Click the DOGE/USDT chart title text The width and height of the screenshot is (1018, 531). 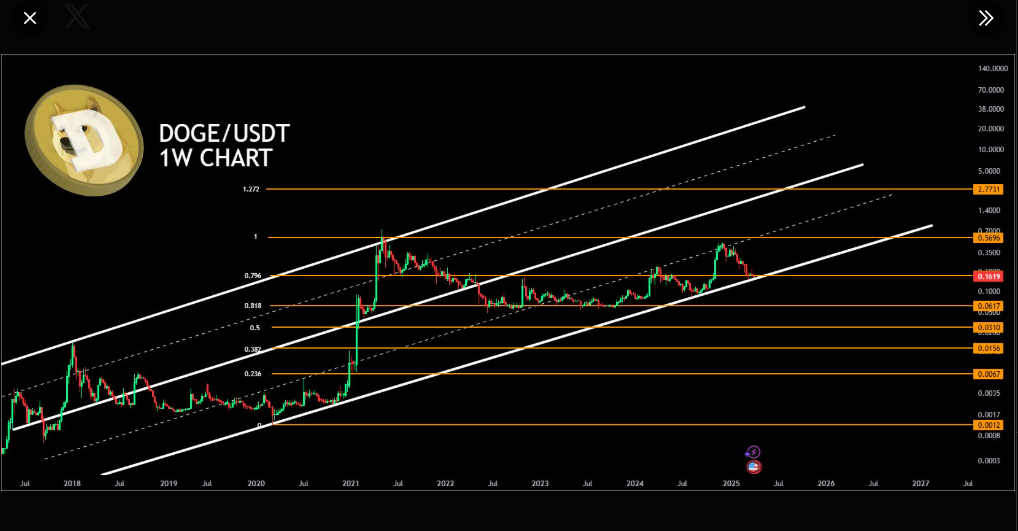(x=224, y=135)
